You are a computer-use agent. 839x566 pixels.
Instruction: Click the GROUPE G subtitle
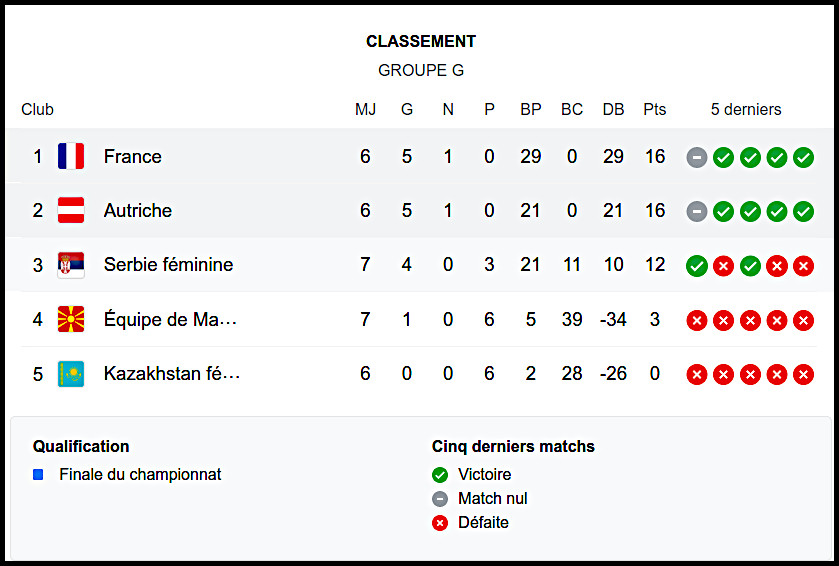420,70
